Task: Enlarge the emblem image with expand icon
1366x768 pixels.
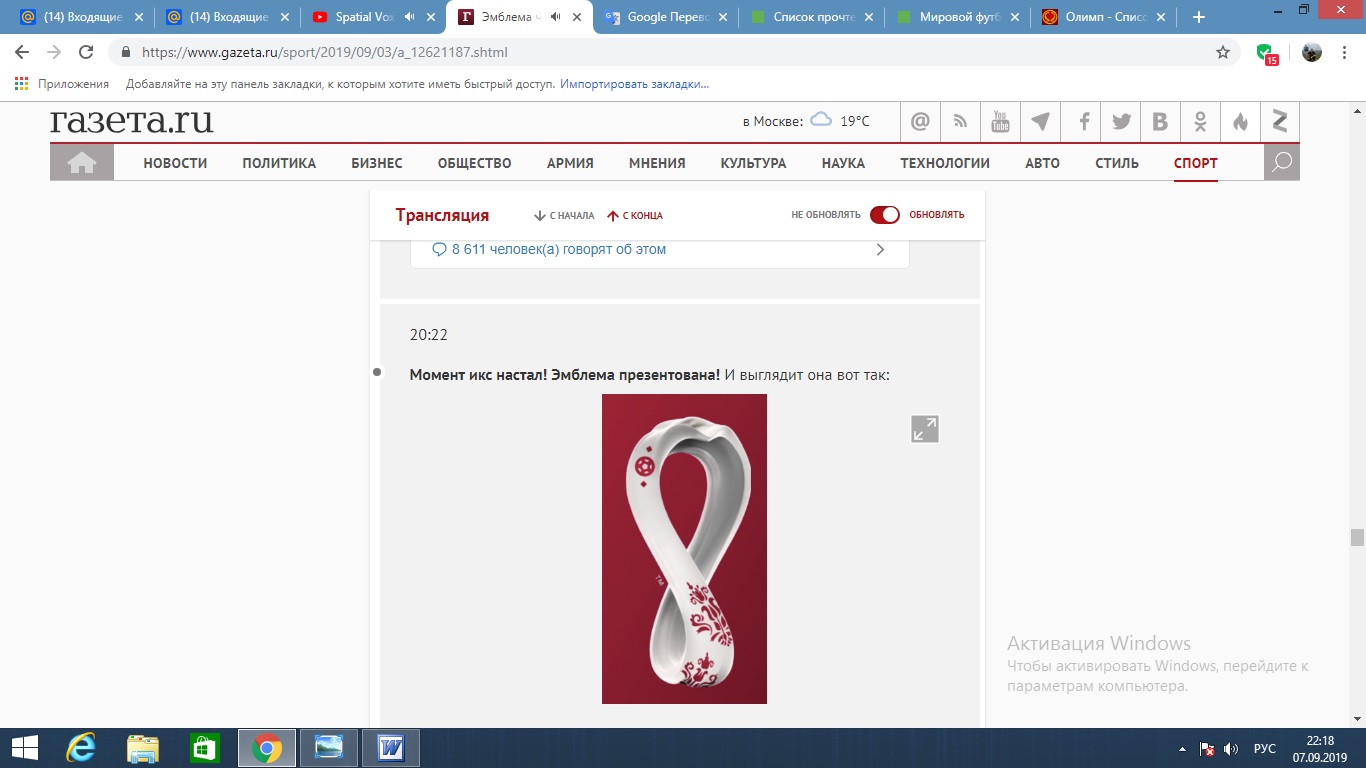Action: point(925,429)
